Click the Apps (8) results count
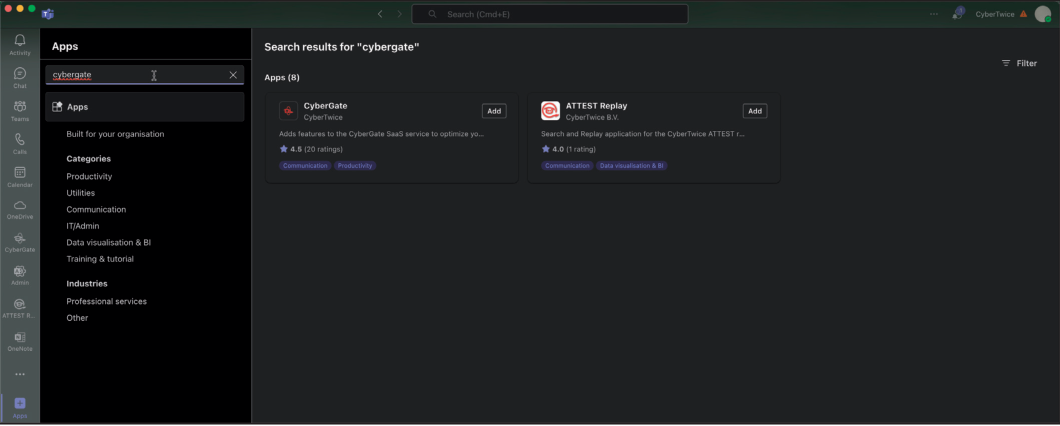This screenshot has width=1060, height=426. point(282,78)
